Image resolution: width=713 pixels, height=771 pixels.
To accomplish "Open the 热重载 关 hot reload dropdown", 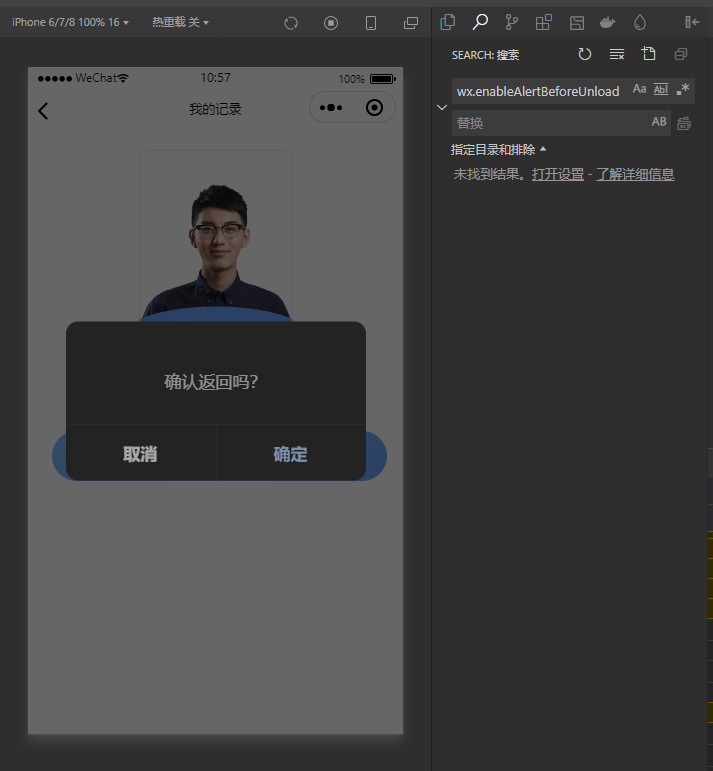I will pos(180,23).
